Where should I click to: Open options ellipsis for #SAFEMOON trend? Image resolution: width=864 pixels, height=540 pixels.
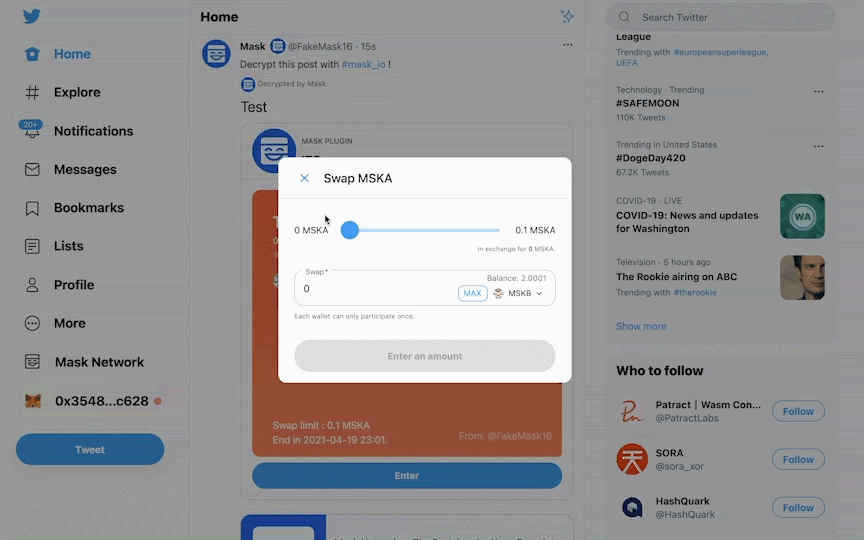click(818, 91)
